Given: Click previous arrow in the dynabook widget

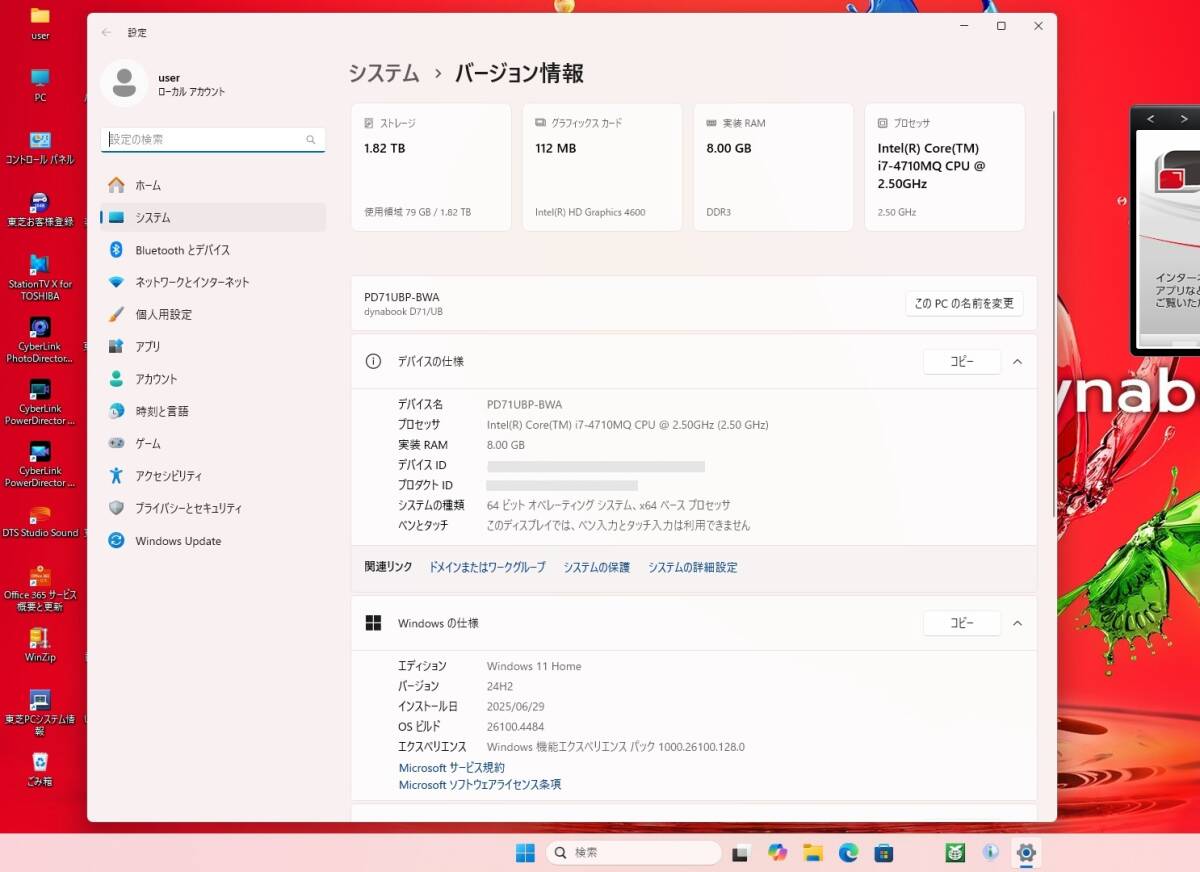Looking at the screenshot, I should (1150, 119).
